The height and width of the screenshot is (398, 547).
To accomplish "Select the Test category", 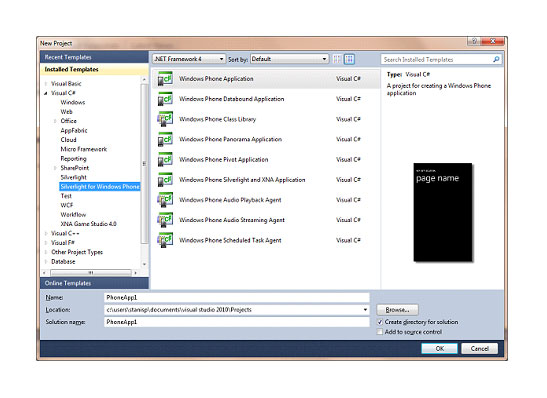I will coord(66,196).
